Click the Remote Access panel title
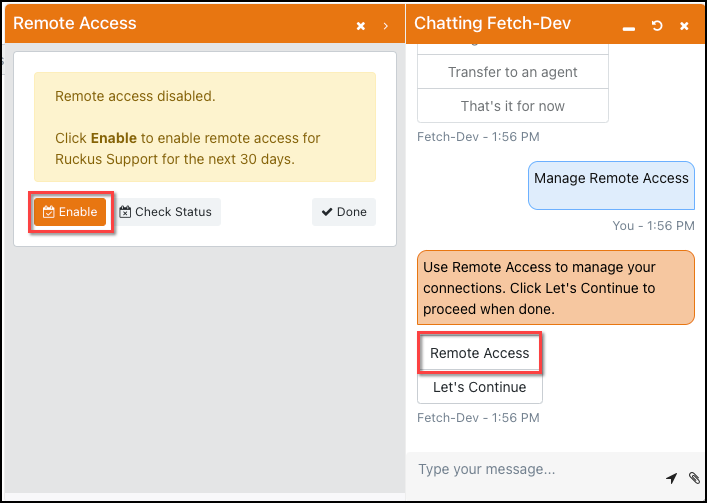707x503 pixels. pos(75,23)
